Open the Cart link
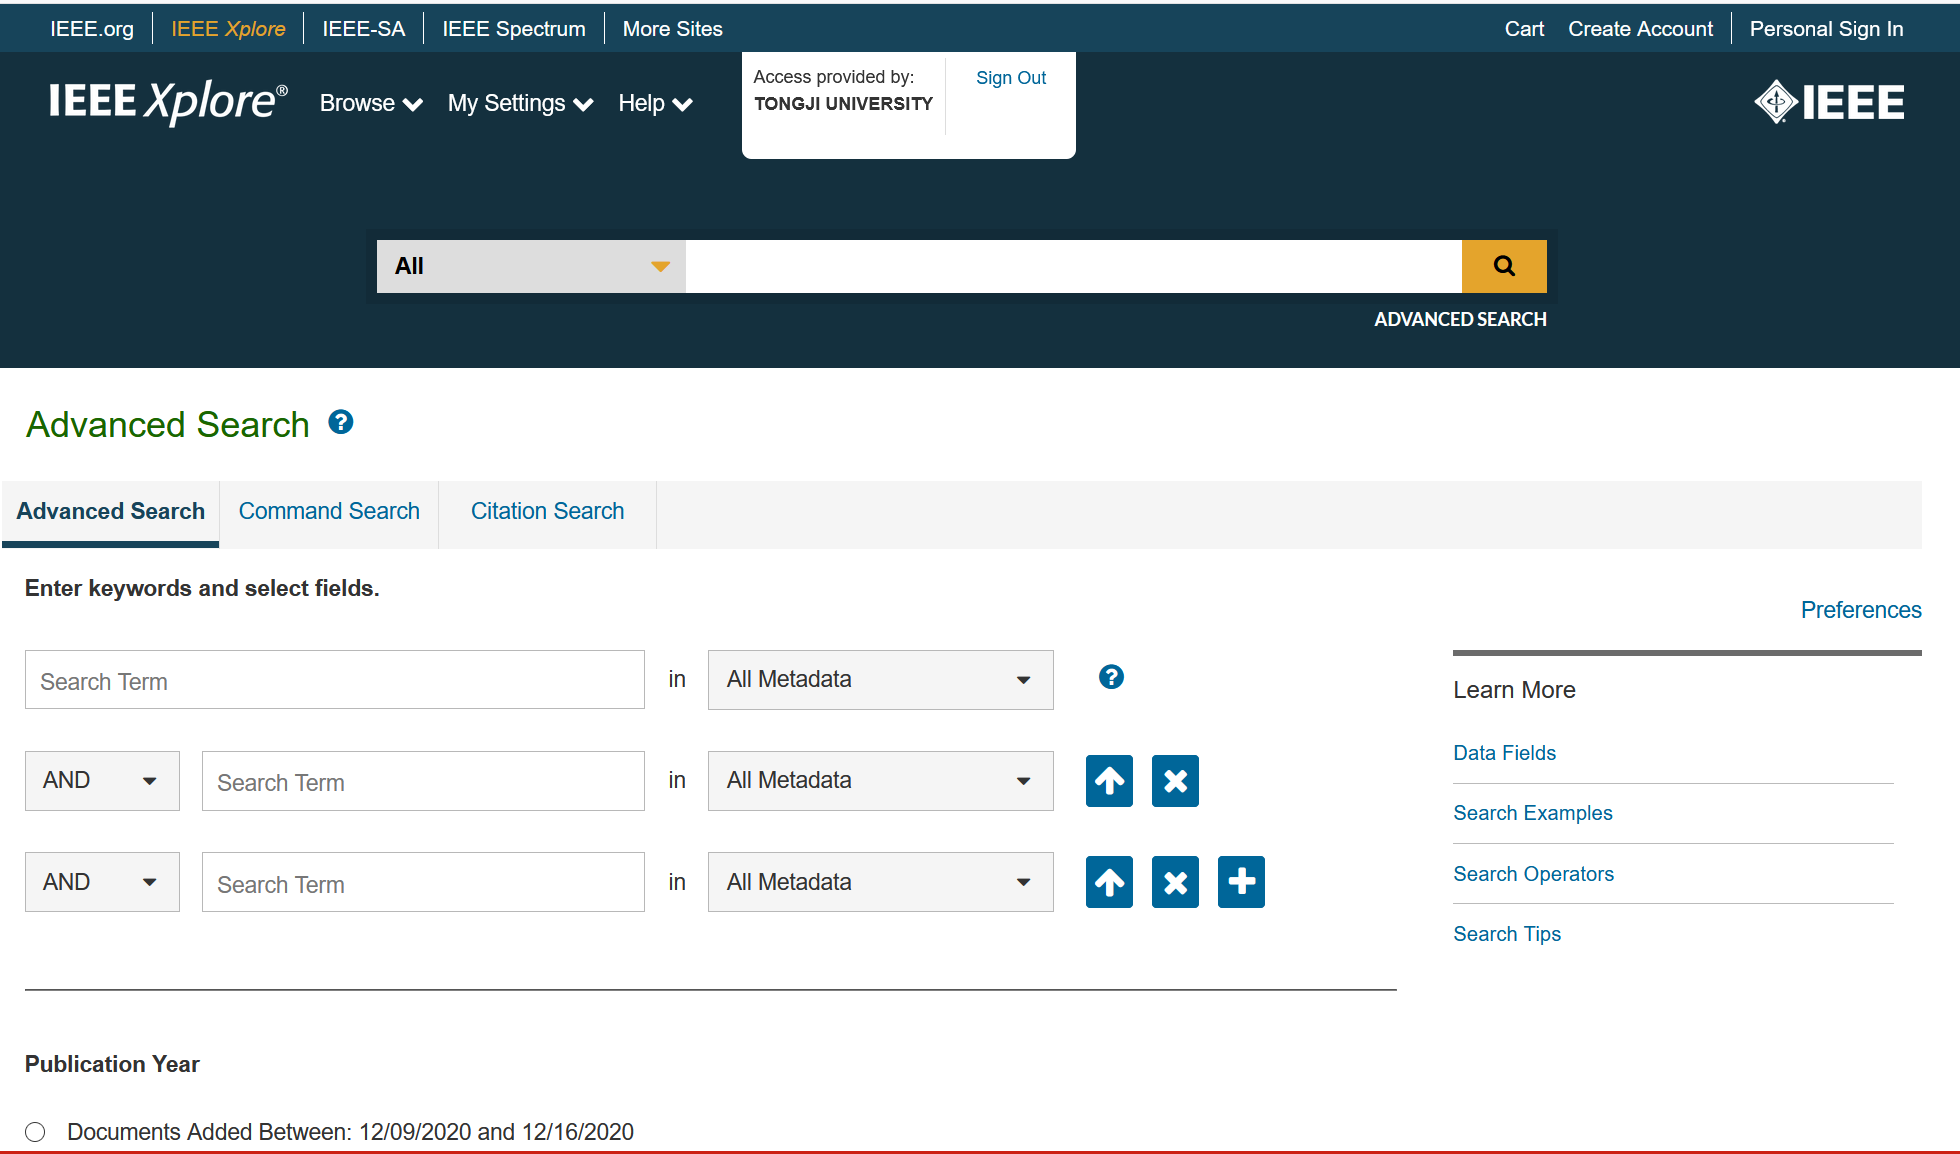This screenshot has width=1960, height=1154. coord(1524,29)
